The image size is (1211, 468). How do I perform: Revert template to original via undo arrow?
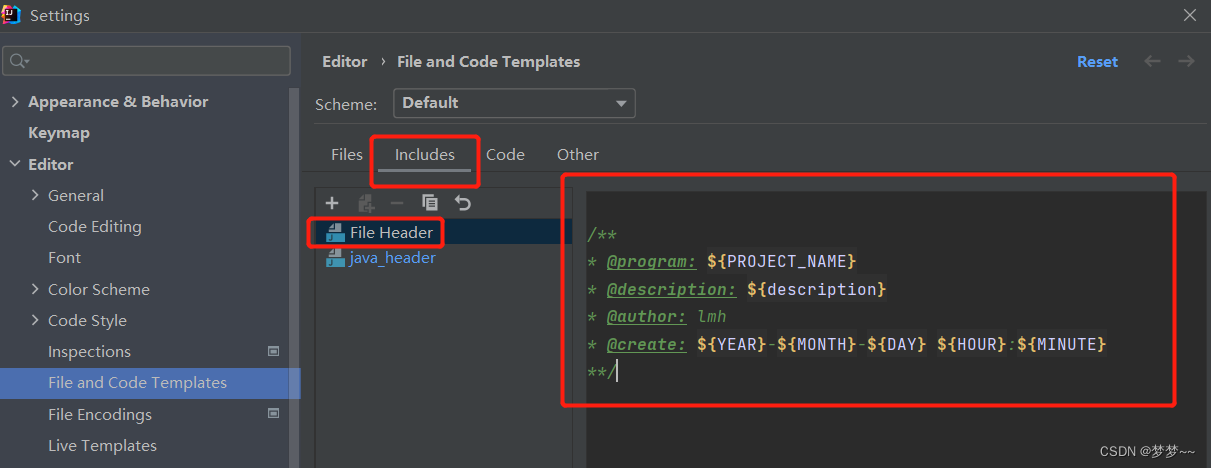pos(462,203)
